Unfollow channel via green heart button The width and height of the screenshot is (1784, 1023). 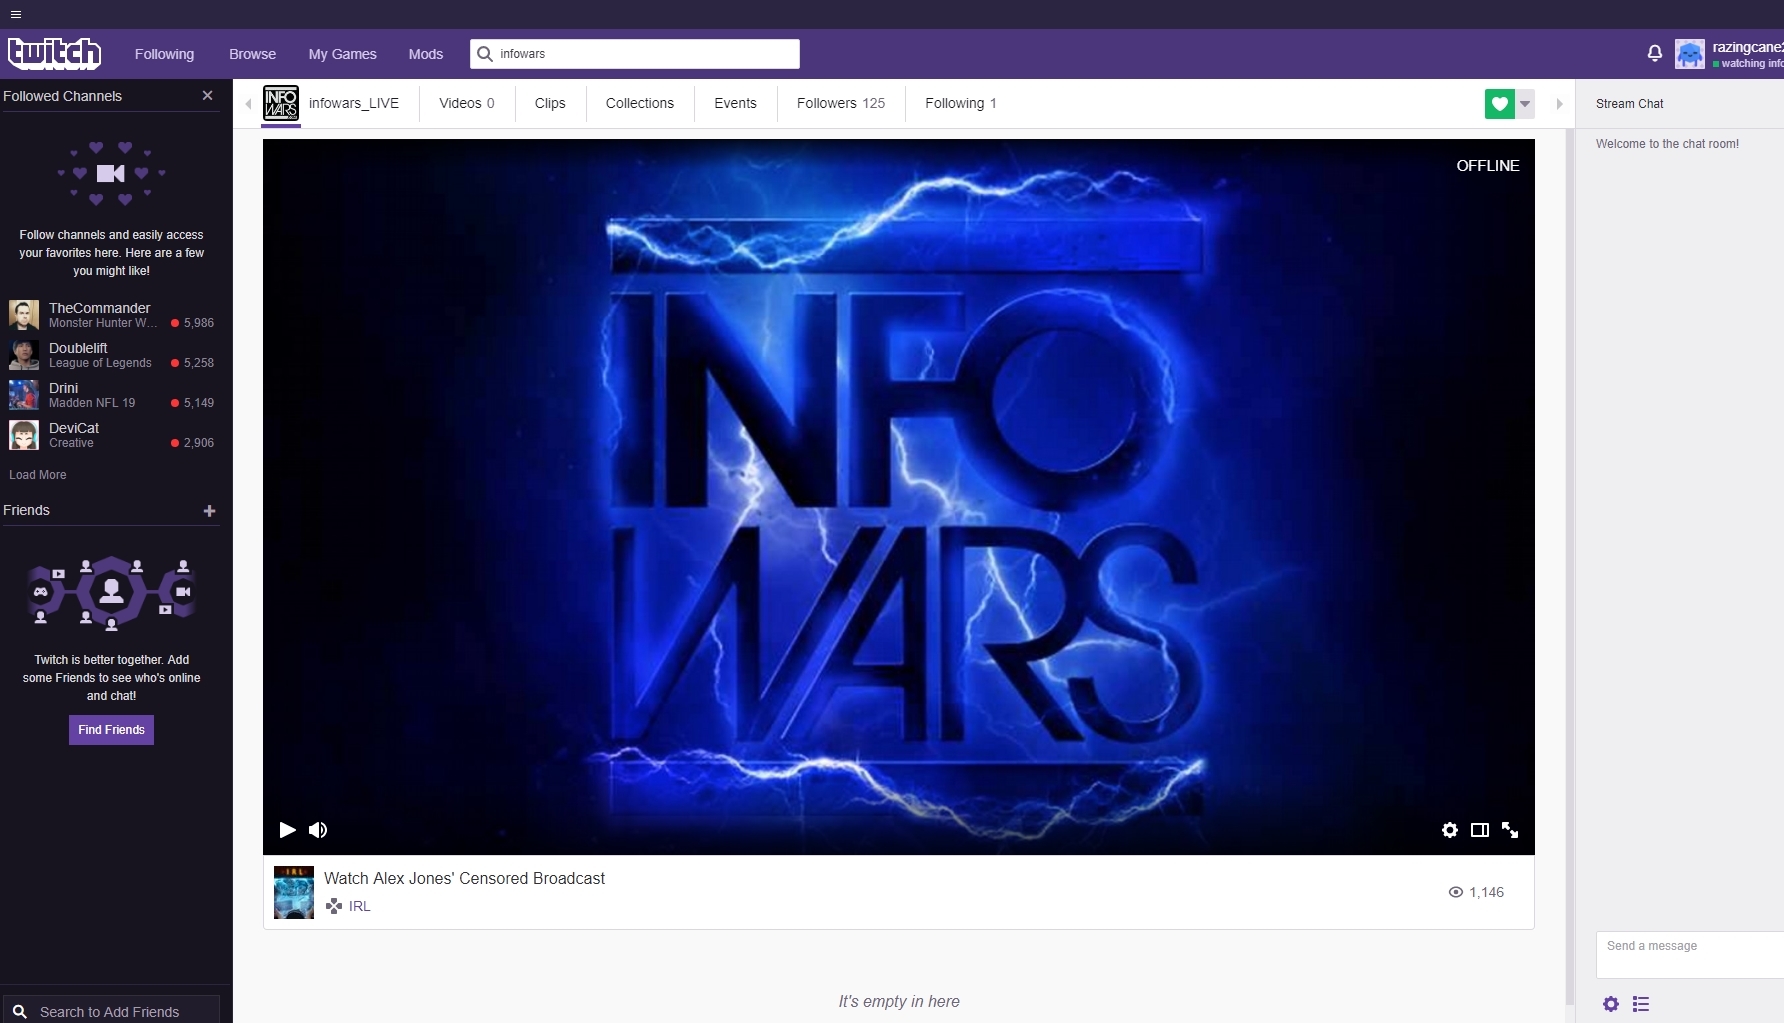click(1499, 104)
